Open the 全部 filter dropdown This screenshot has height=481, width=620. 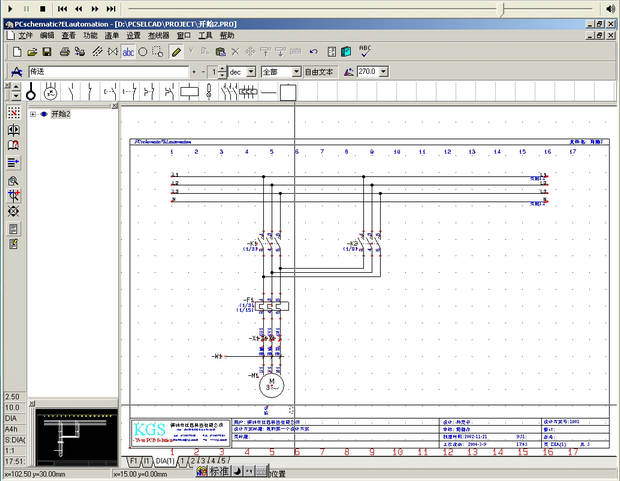(296, 72)
